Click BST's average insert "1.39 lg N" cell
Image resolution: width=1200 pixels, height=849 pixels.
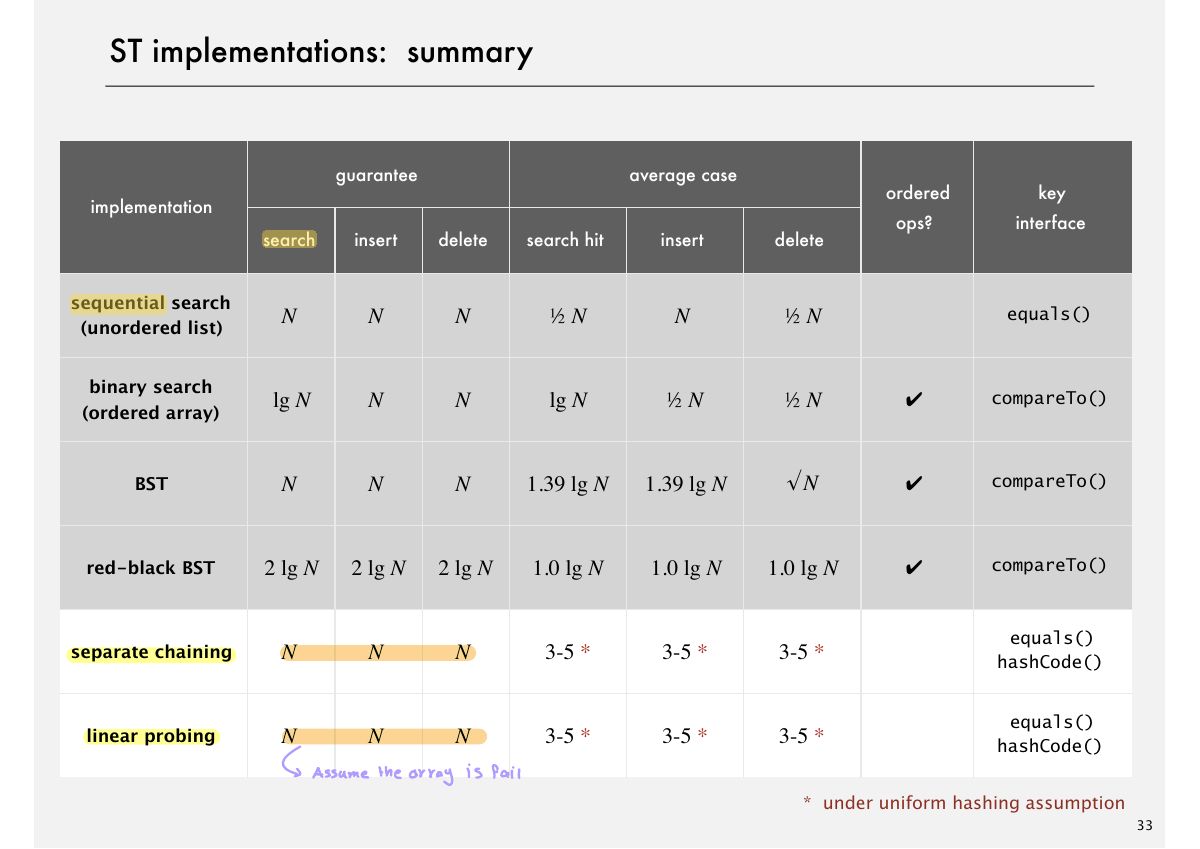(x=685, y=485)
